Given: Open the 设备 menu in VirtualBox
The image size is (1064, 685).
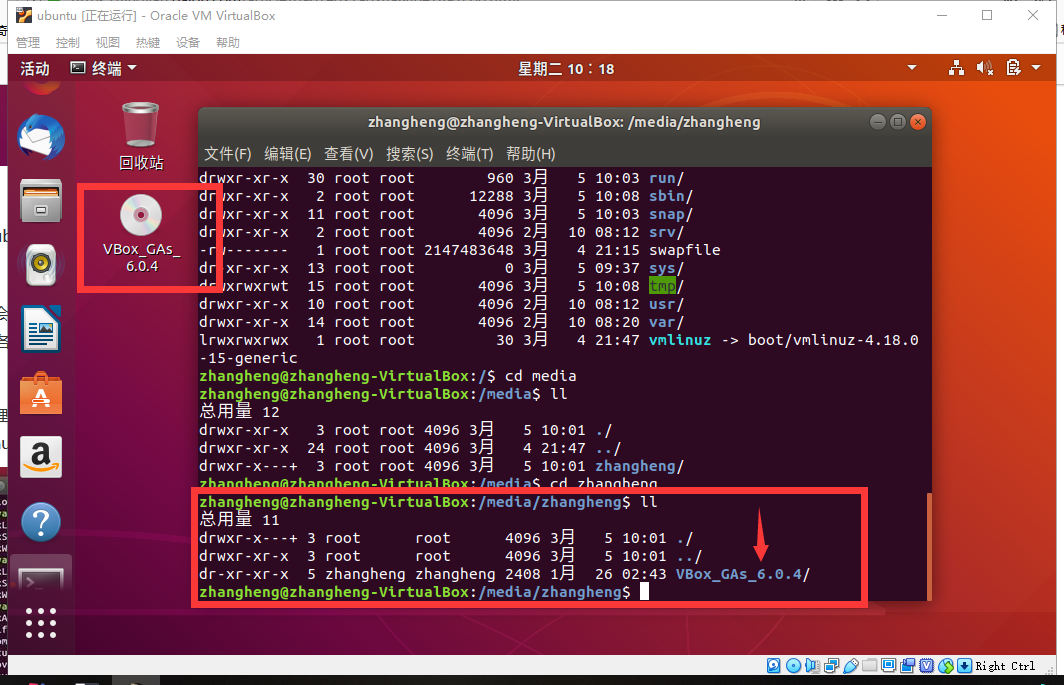Looking at the screenshot, I should (x=188, y=42).
